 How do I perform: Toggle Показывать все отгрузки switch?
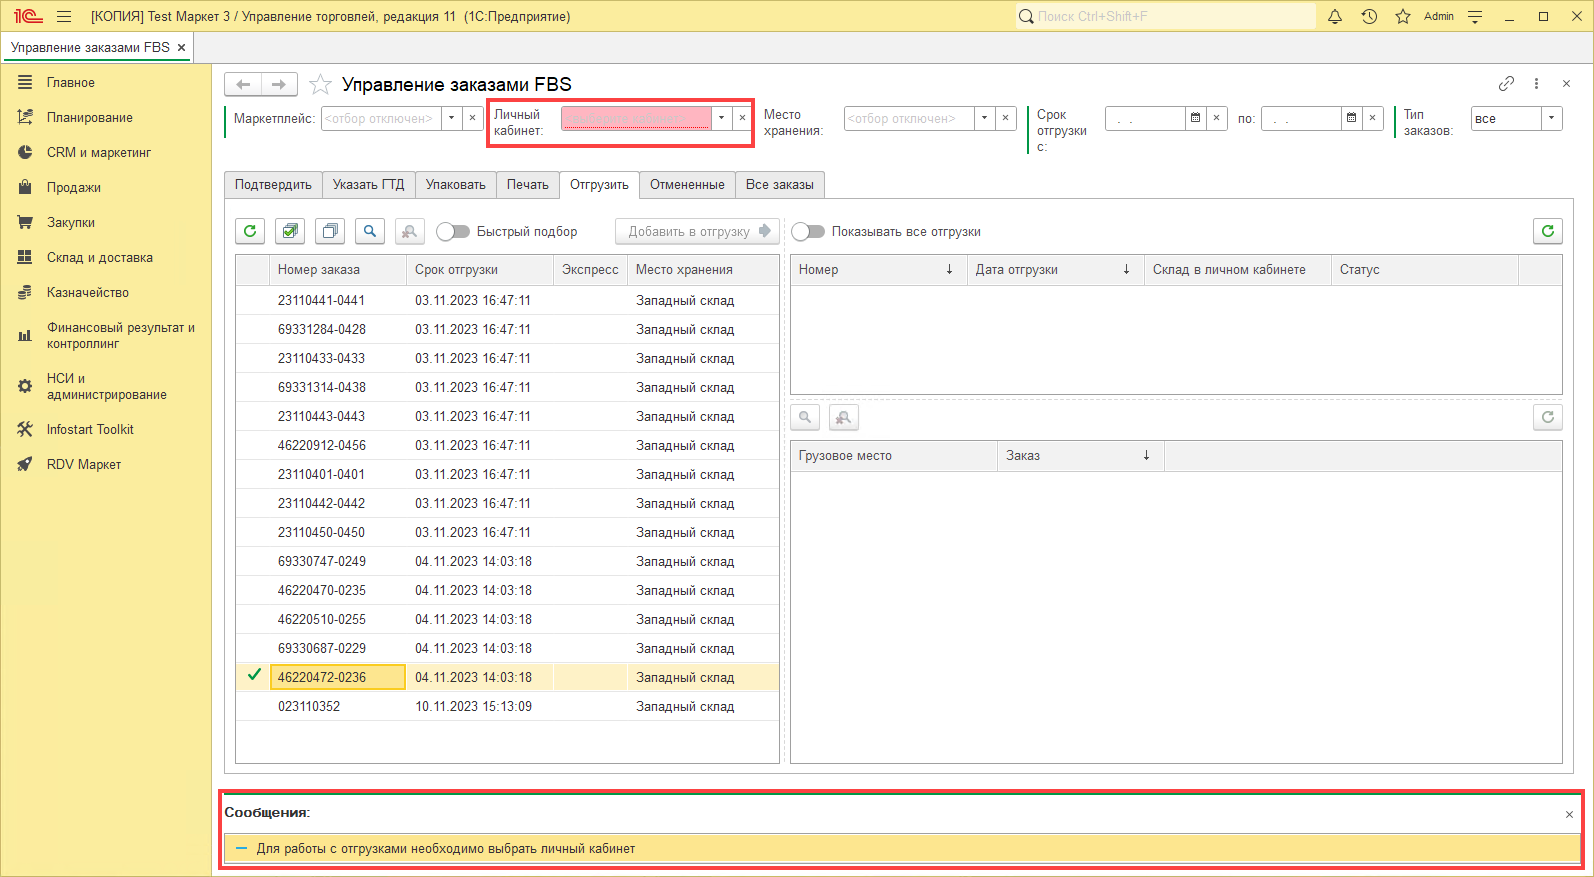pyautogui.click(x=808, y=231)
